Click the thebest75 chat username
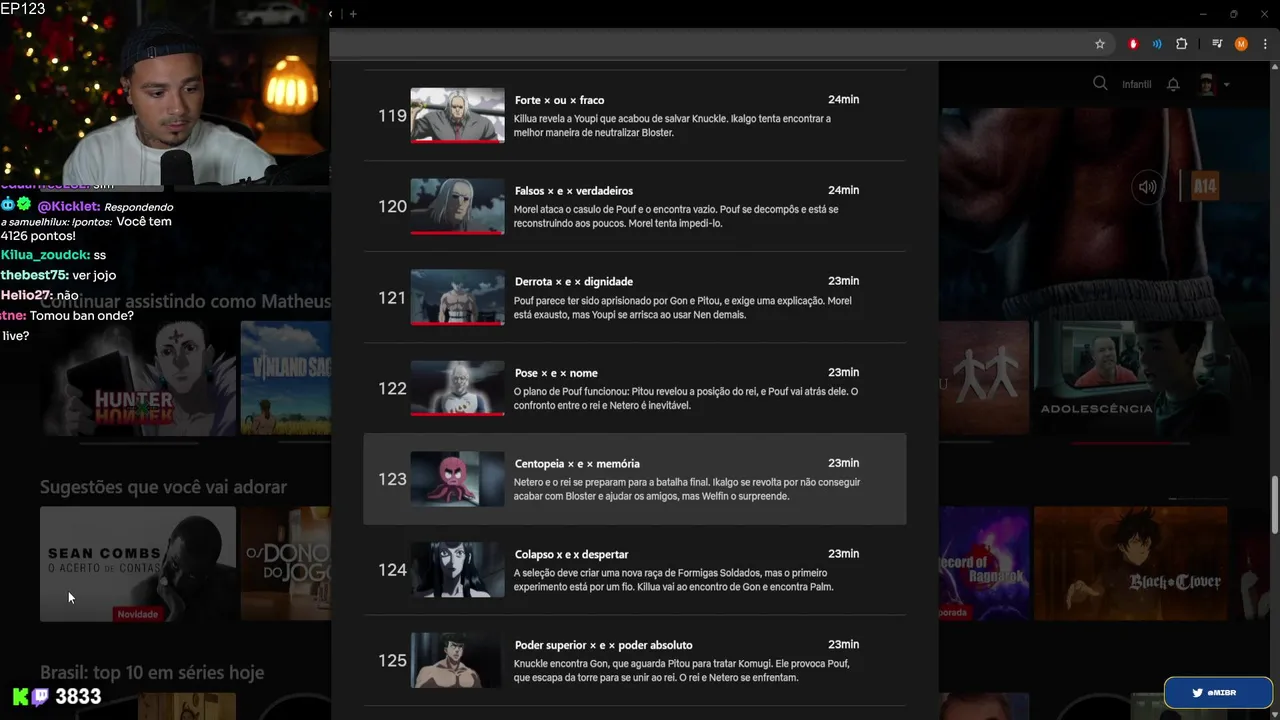Screen dimensions: 1280x720 [34, 275]
